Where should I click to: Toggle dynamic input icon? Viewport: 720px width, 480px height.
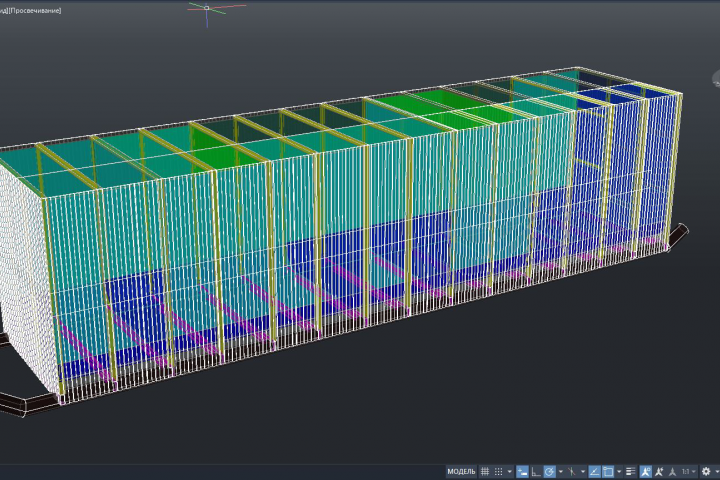(x=522, y=472)
